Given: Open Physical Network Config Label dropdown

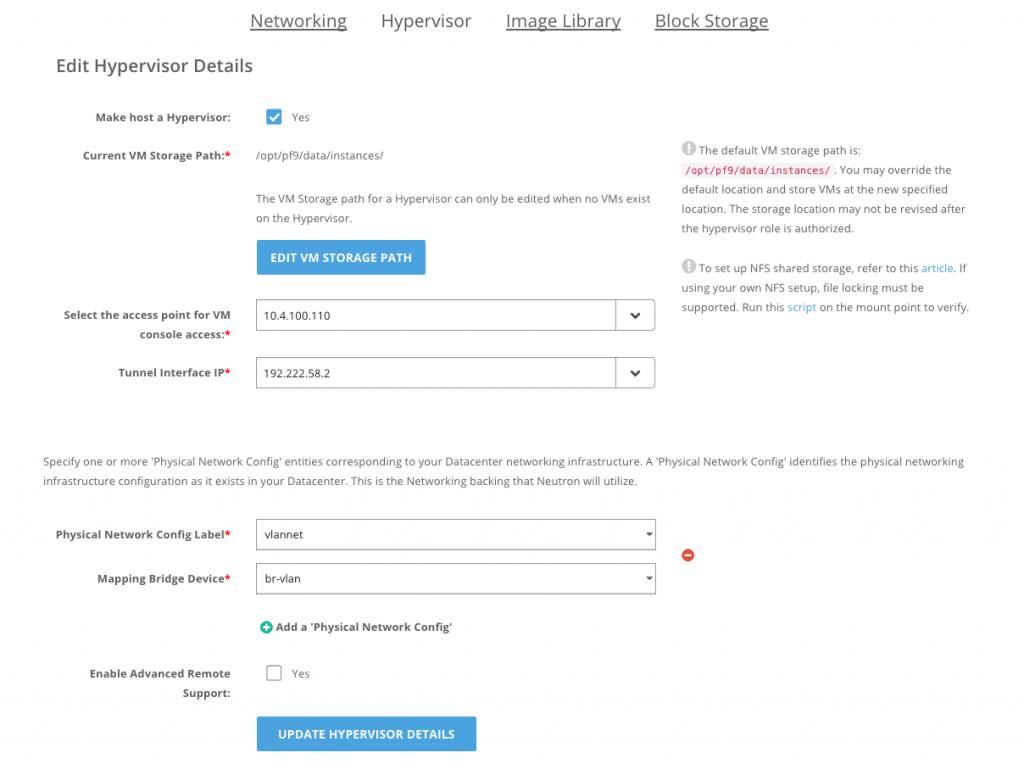Looking at the screenshot, I should 455,534.
